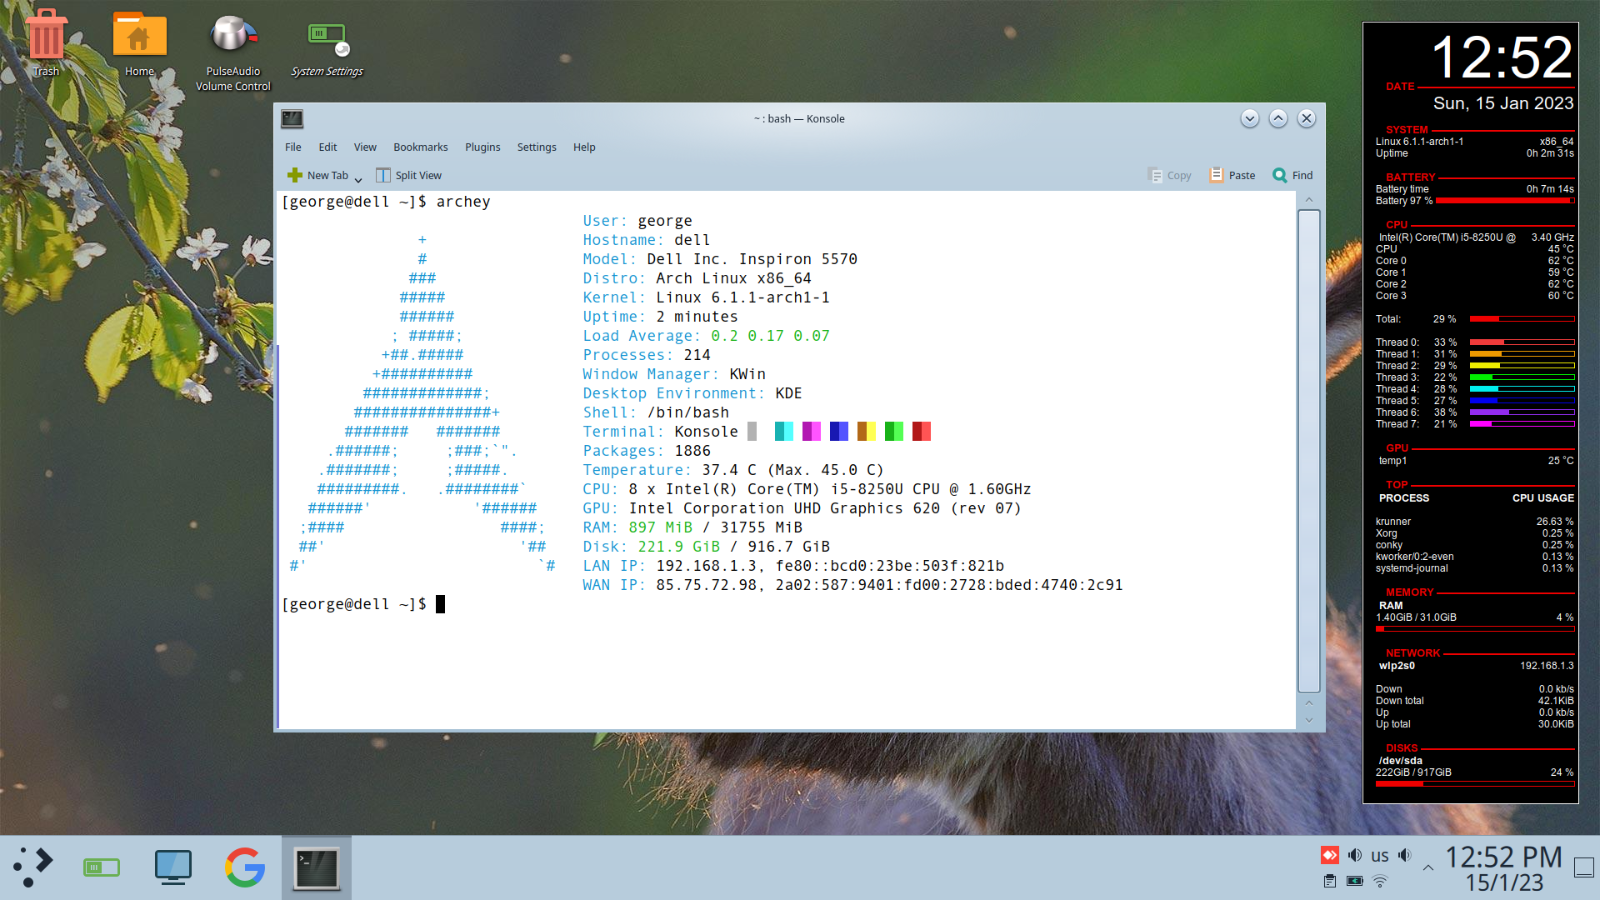Click the terminal prompt cursor line
This screenshot has width=1600, height=900.
tap(364, 604)
